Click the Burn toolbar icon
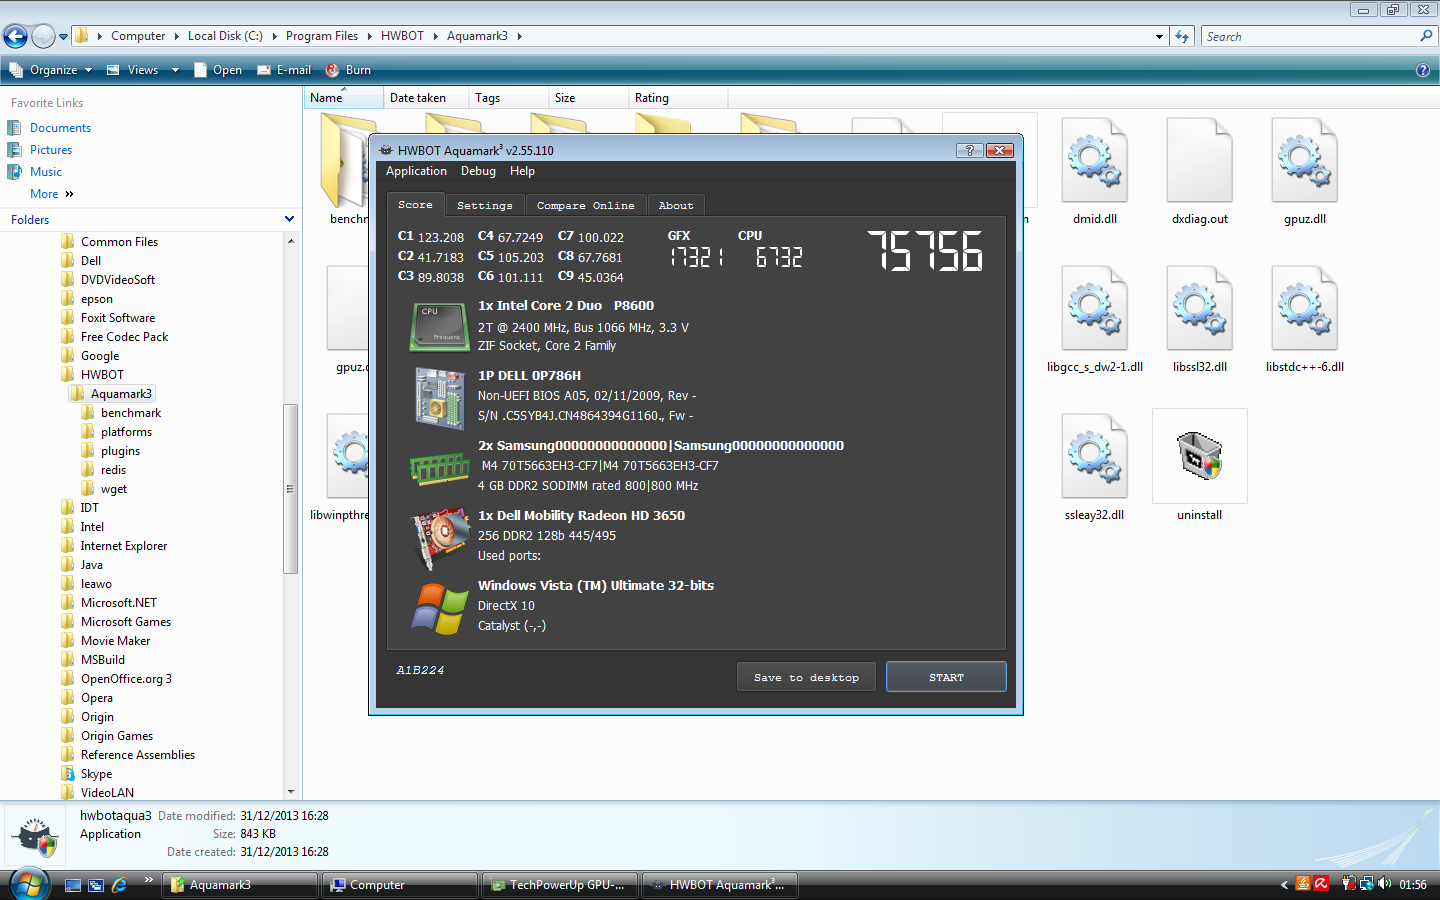1440x900 pixels. click(333, 70)
